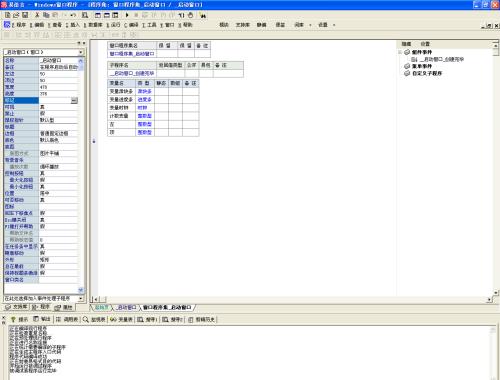Open the 词库 dropdown arrow
The image size is (500, 380).
pos(310,25)
